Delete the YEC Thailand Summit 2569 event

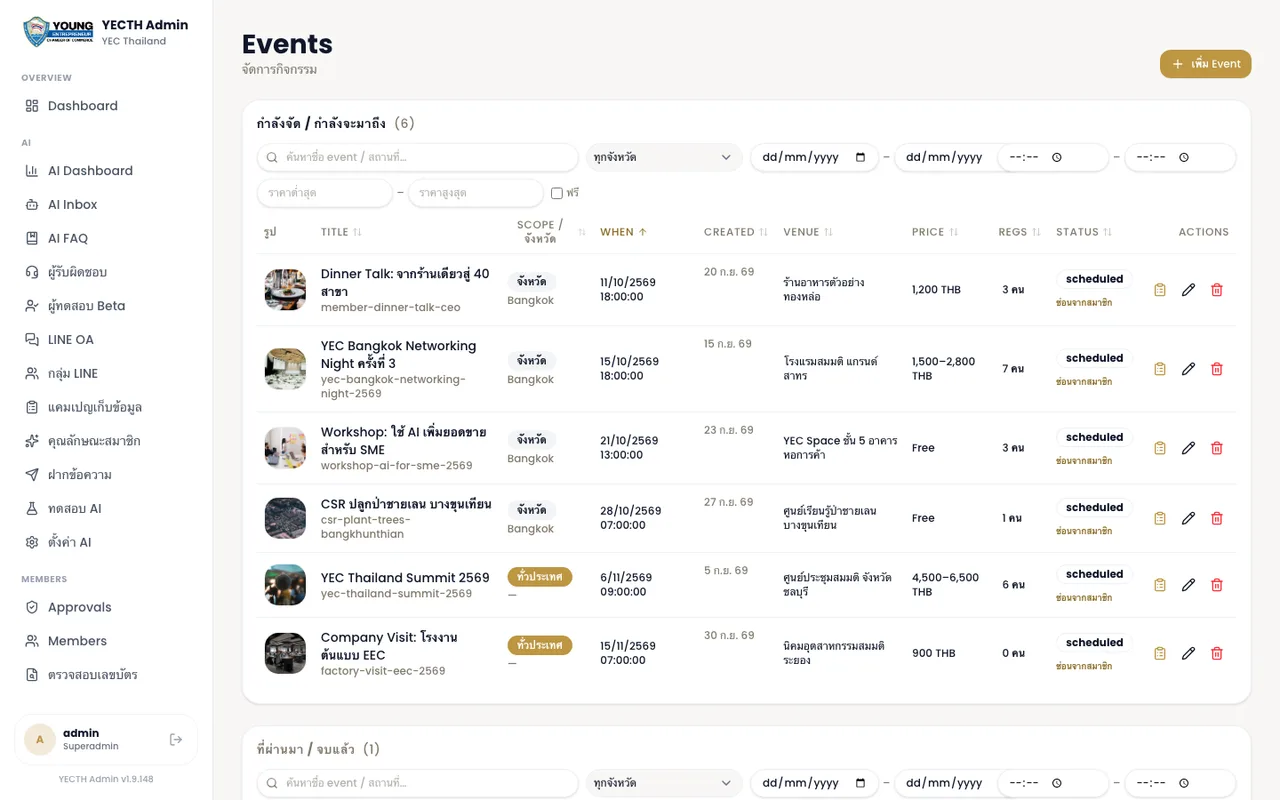[1217, 585]
